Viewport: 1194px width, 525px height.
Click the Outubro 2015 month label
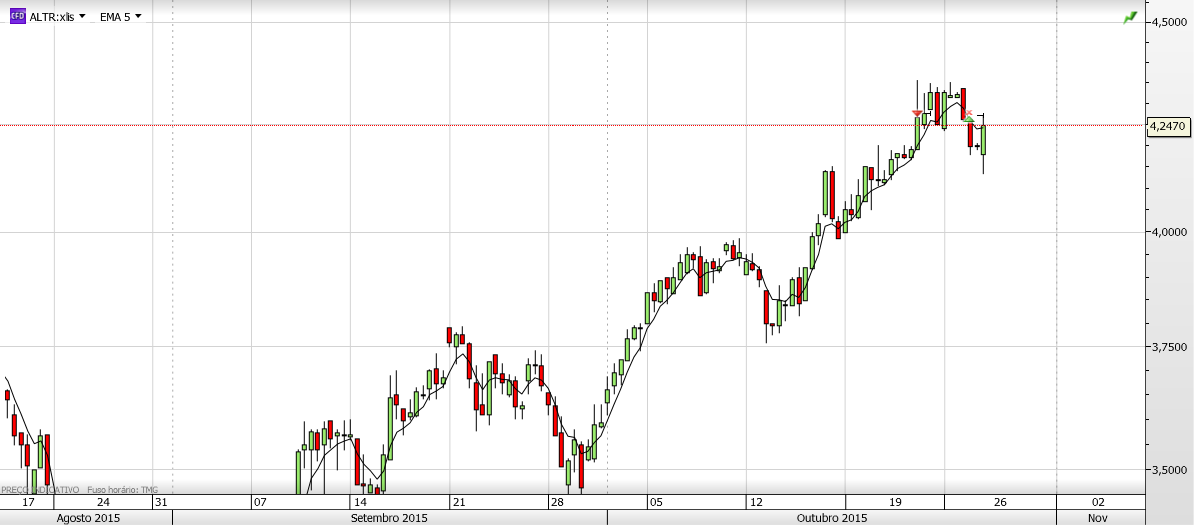point(832,517)
